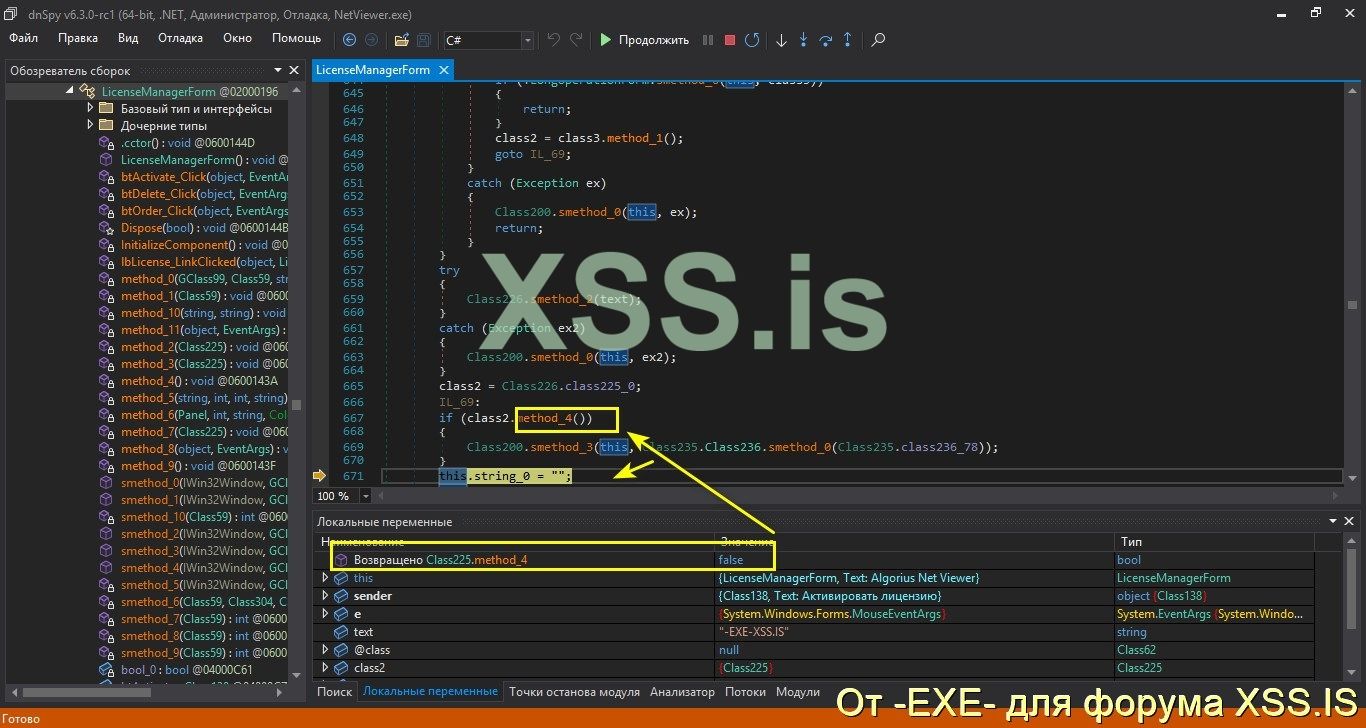Viewport: 1366px width, 728px height.
Task: Close the LicenseManagerForm editor tab
Action: tap(444, 70)
